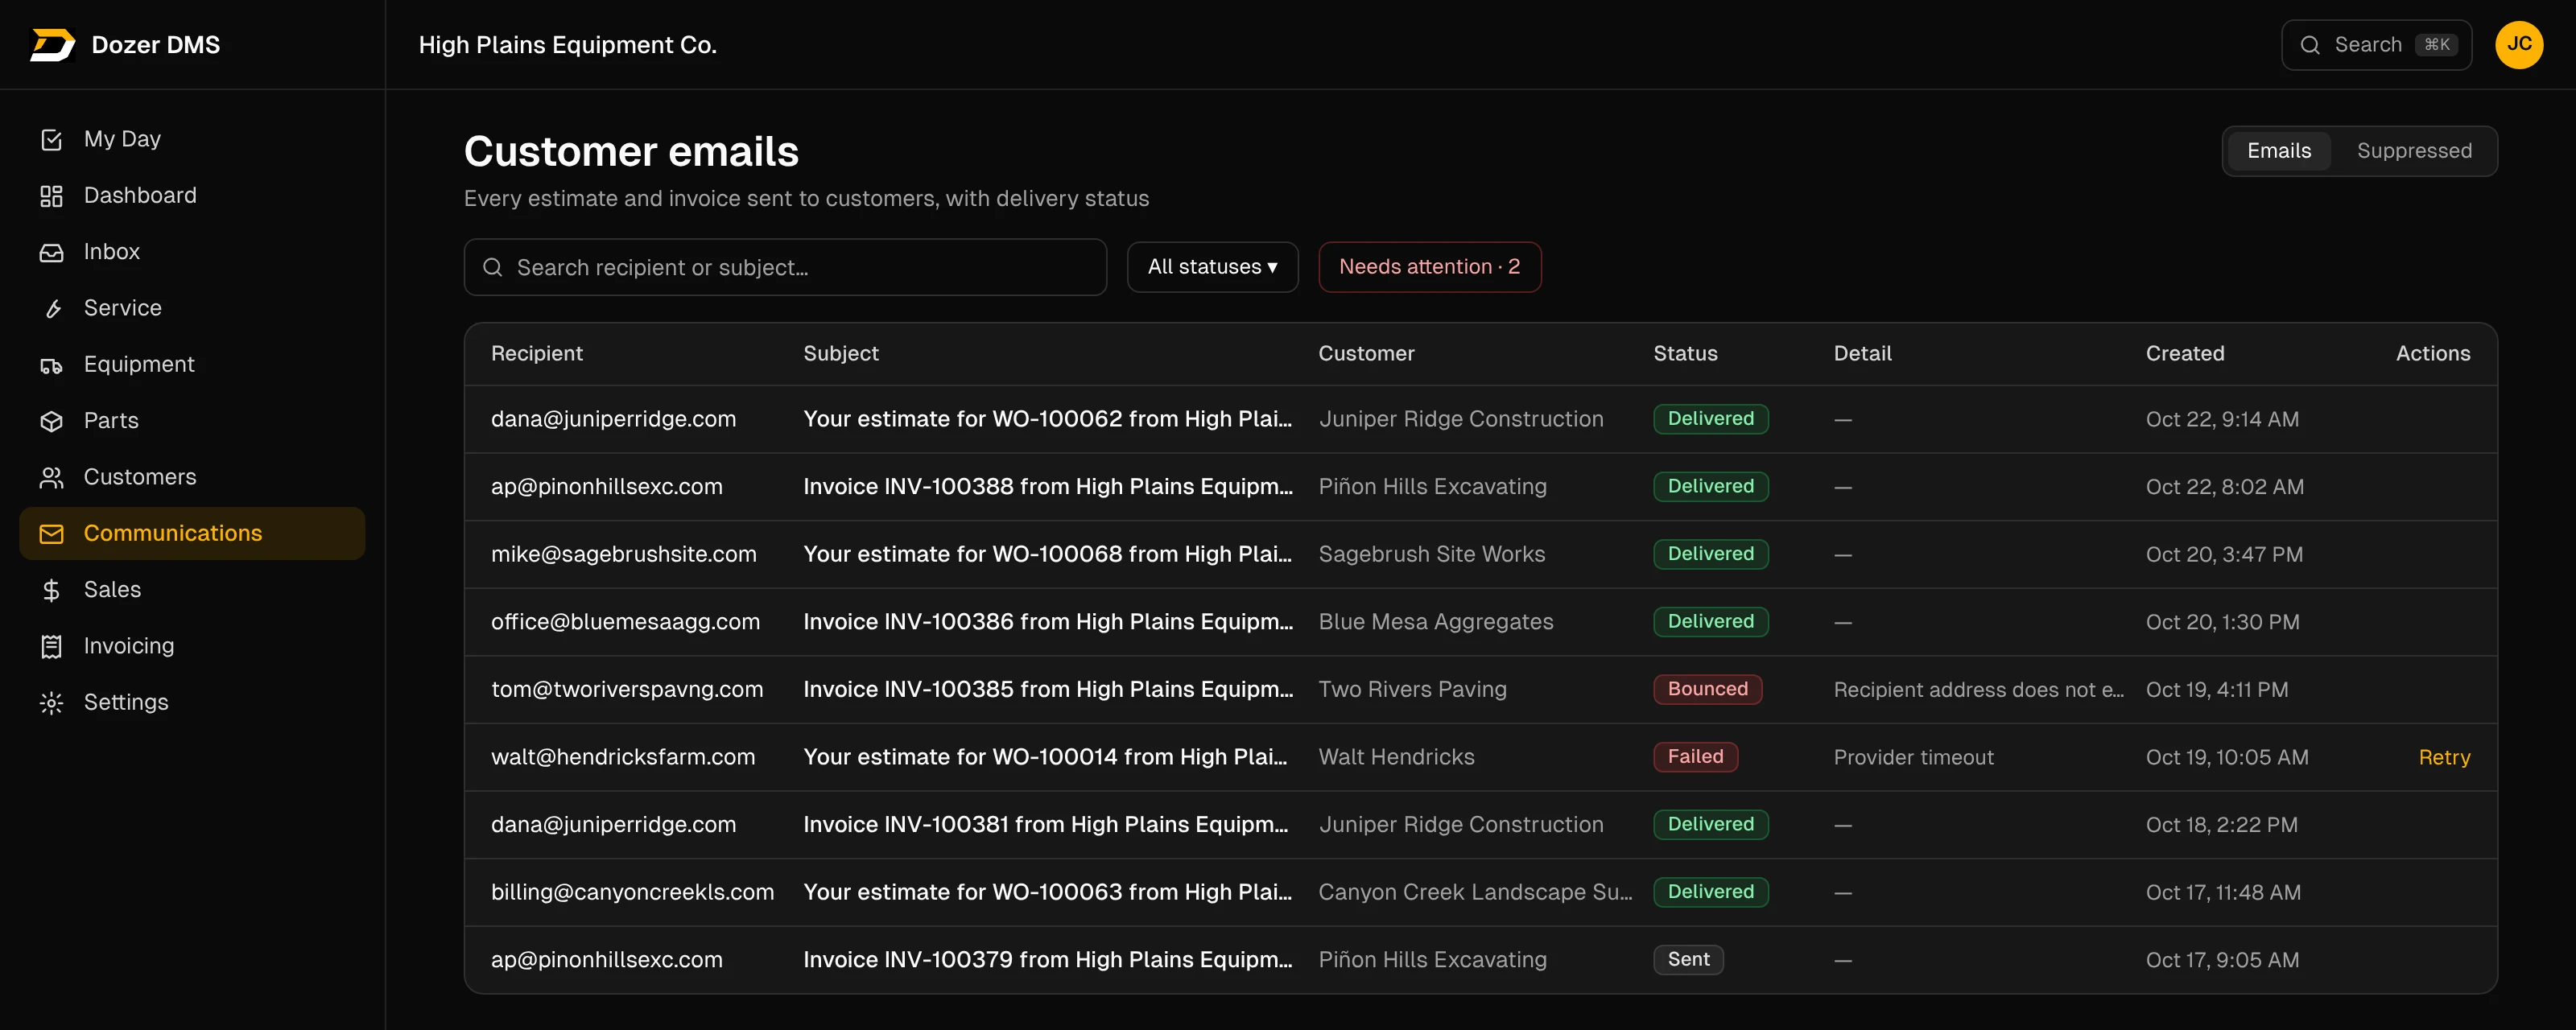Expand the All statuses dropdown
The width and height of the screenshot is (2576, 1030).
[1212, 267]
